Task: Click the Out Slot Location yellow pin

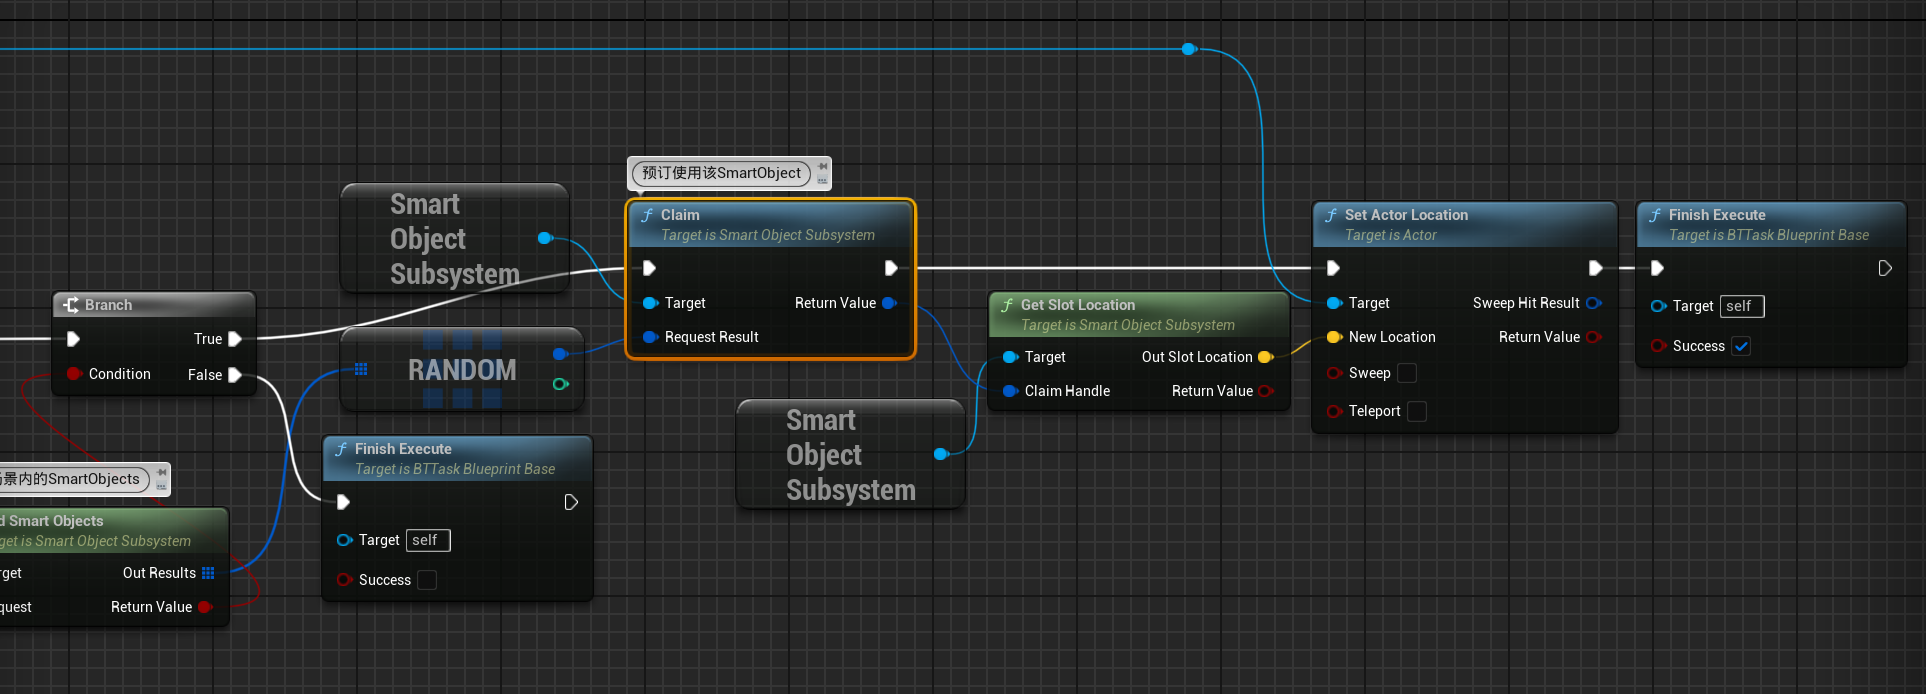Action: pos(1265,357)
